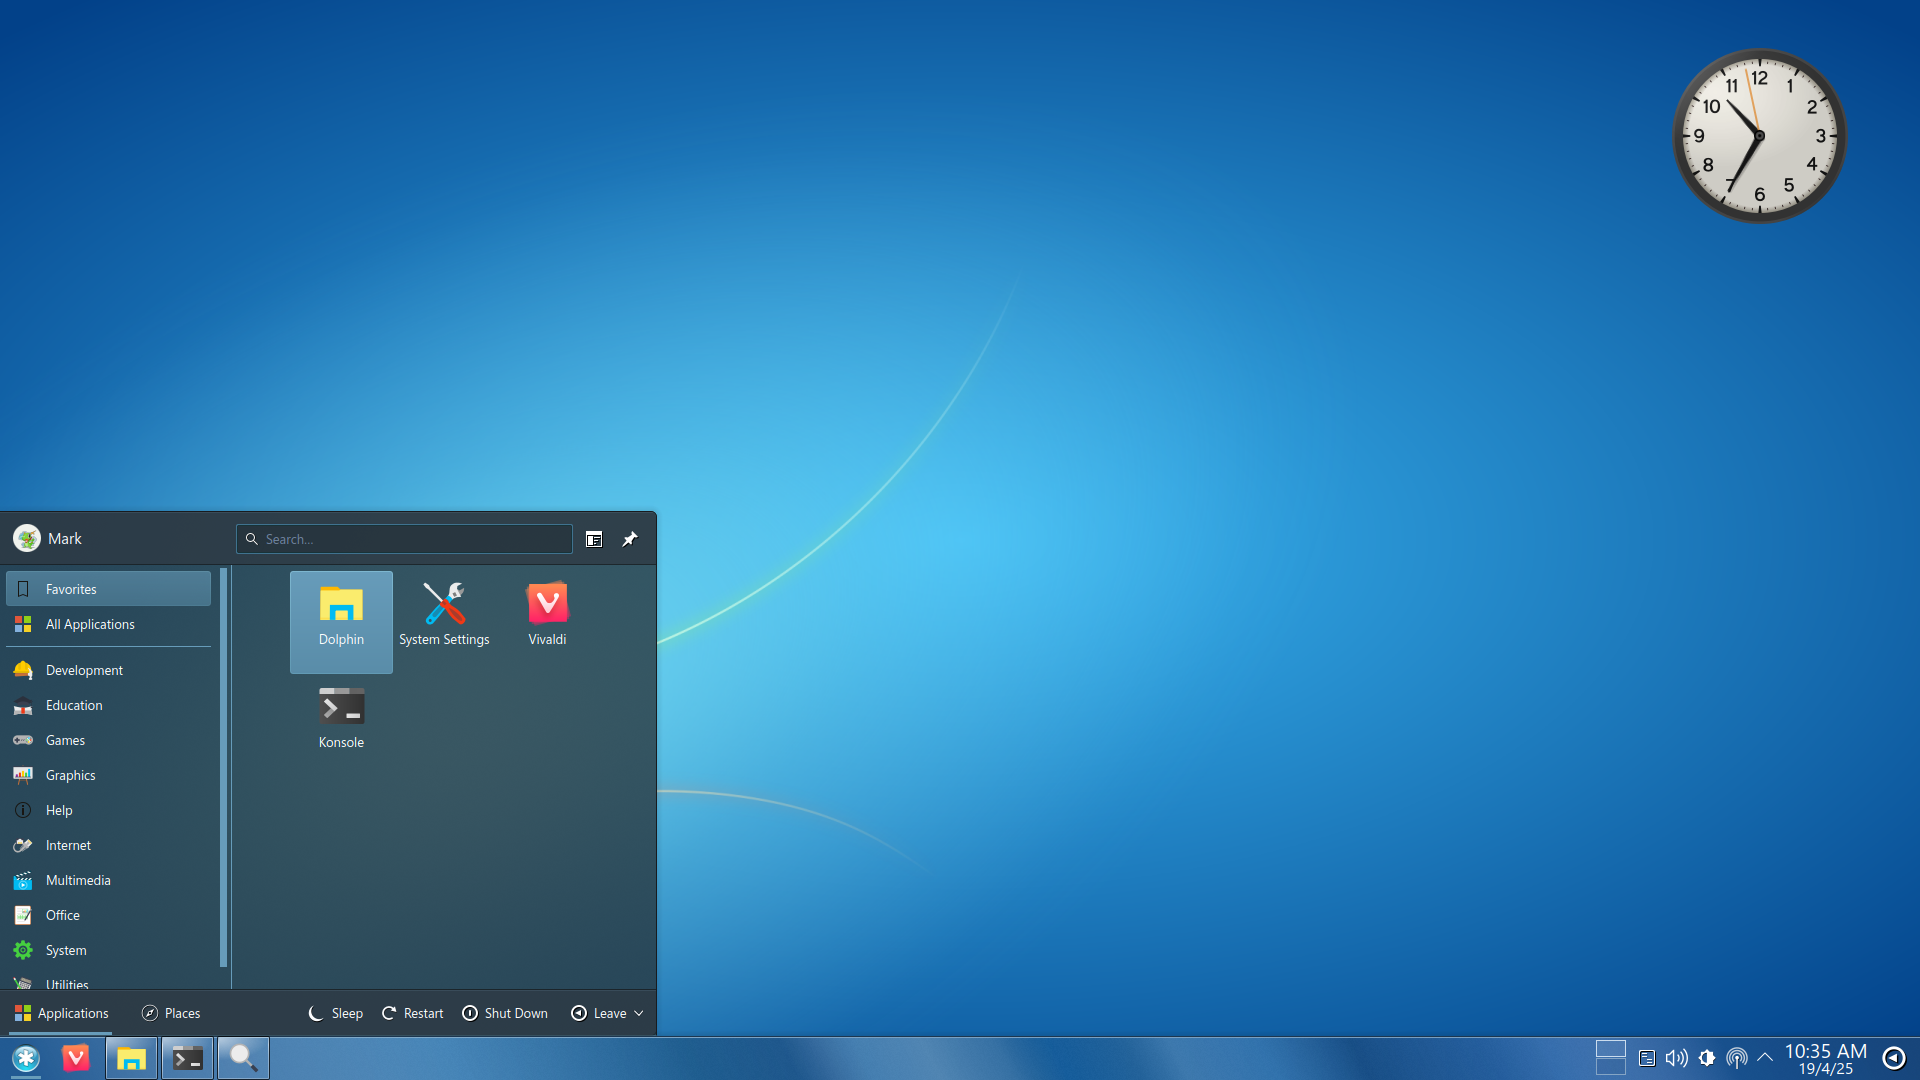
Task: Click the Sleep button
Action: [336, 1013]
